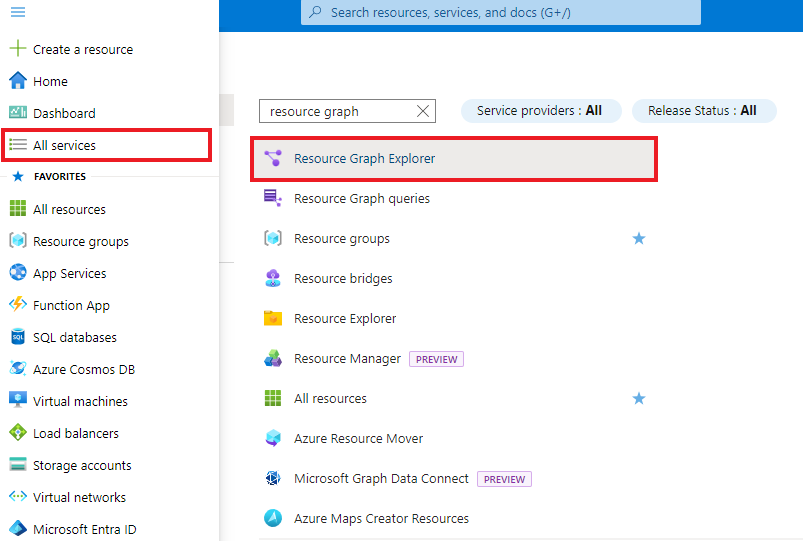The height and width of the screenshot is (541, 803).
Task: Open the Resource Manager preview service
Action: 347,358
